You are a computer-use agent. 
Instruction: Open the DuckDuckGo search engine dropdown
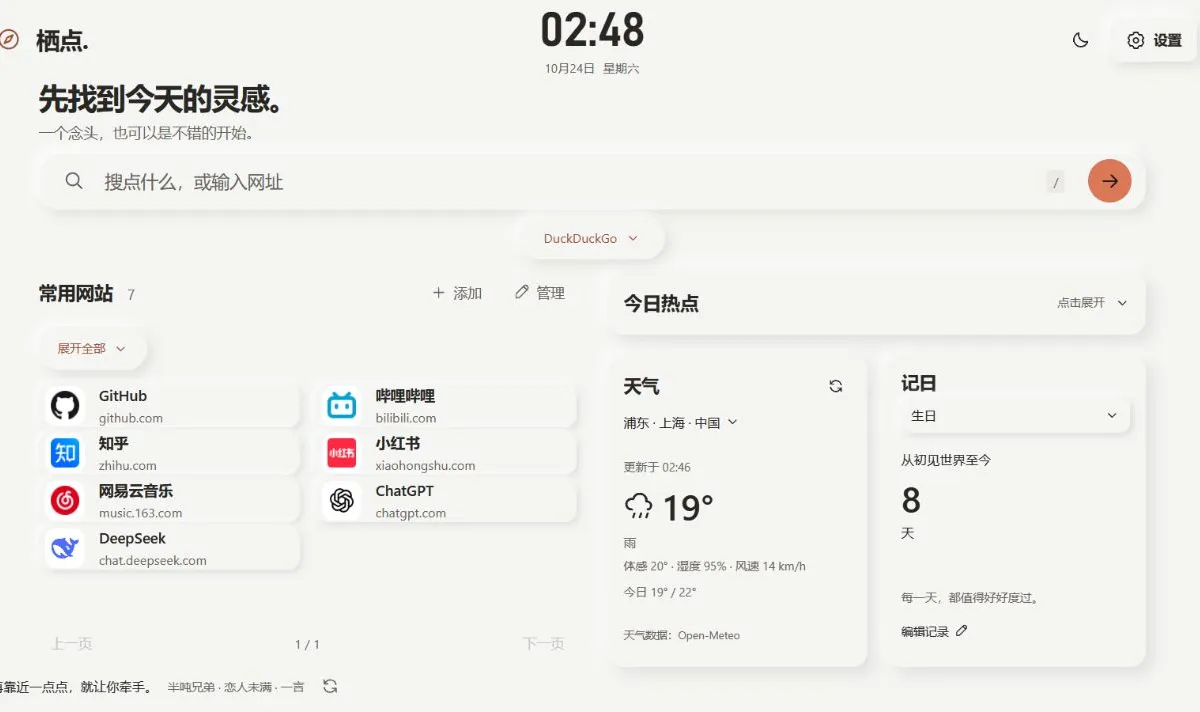coord(590,239)
